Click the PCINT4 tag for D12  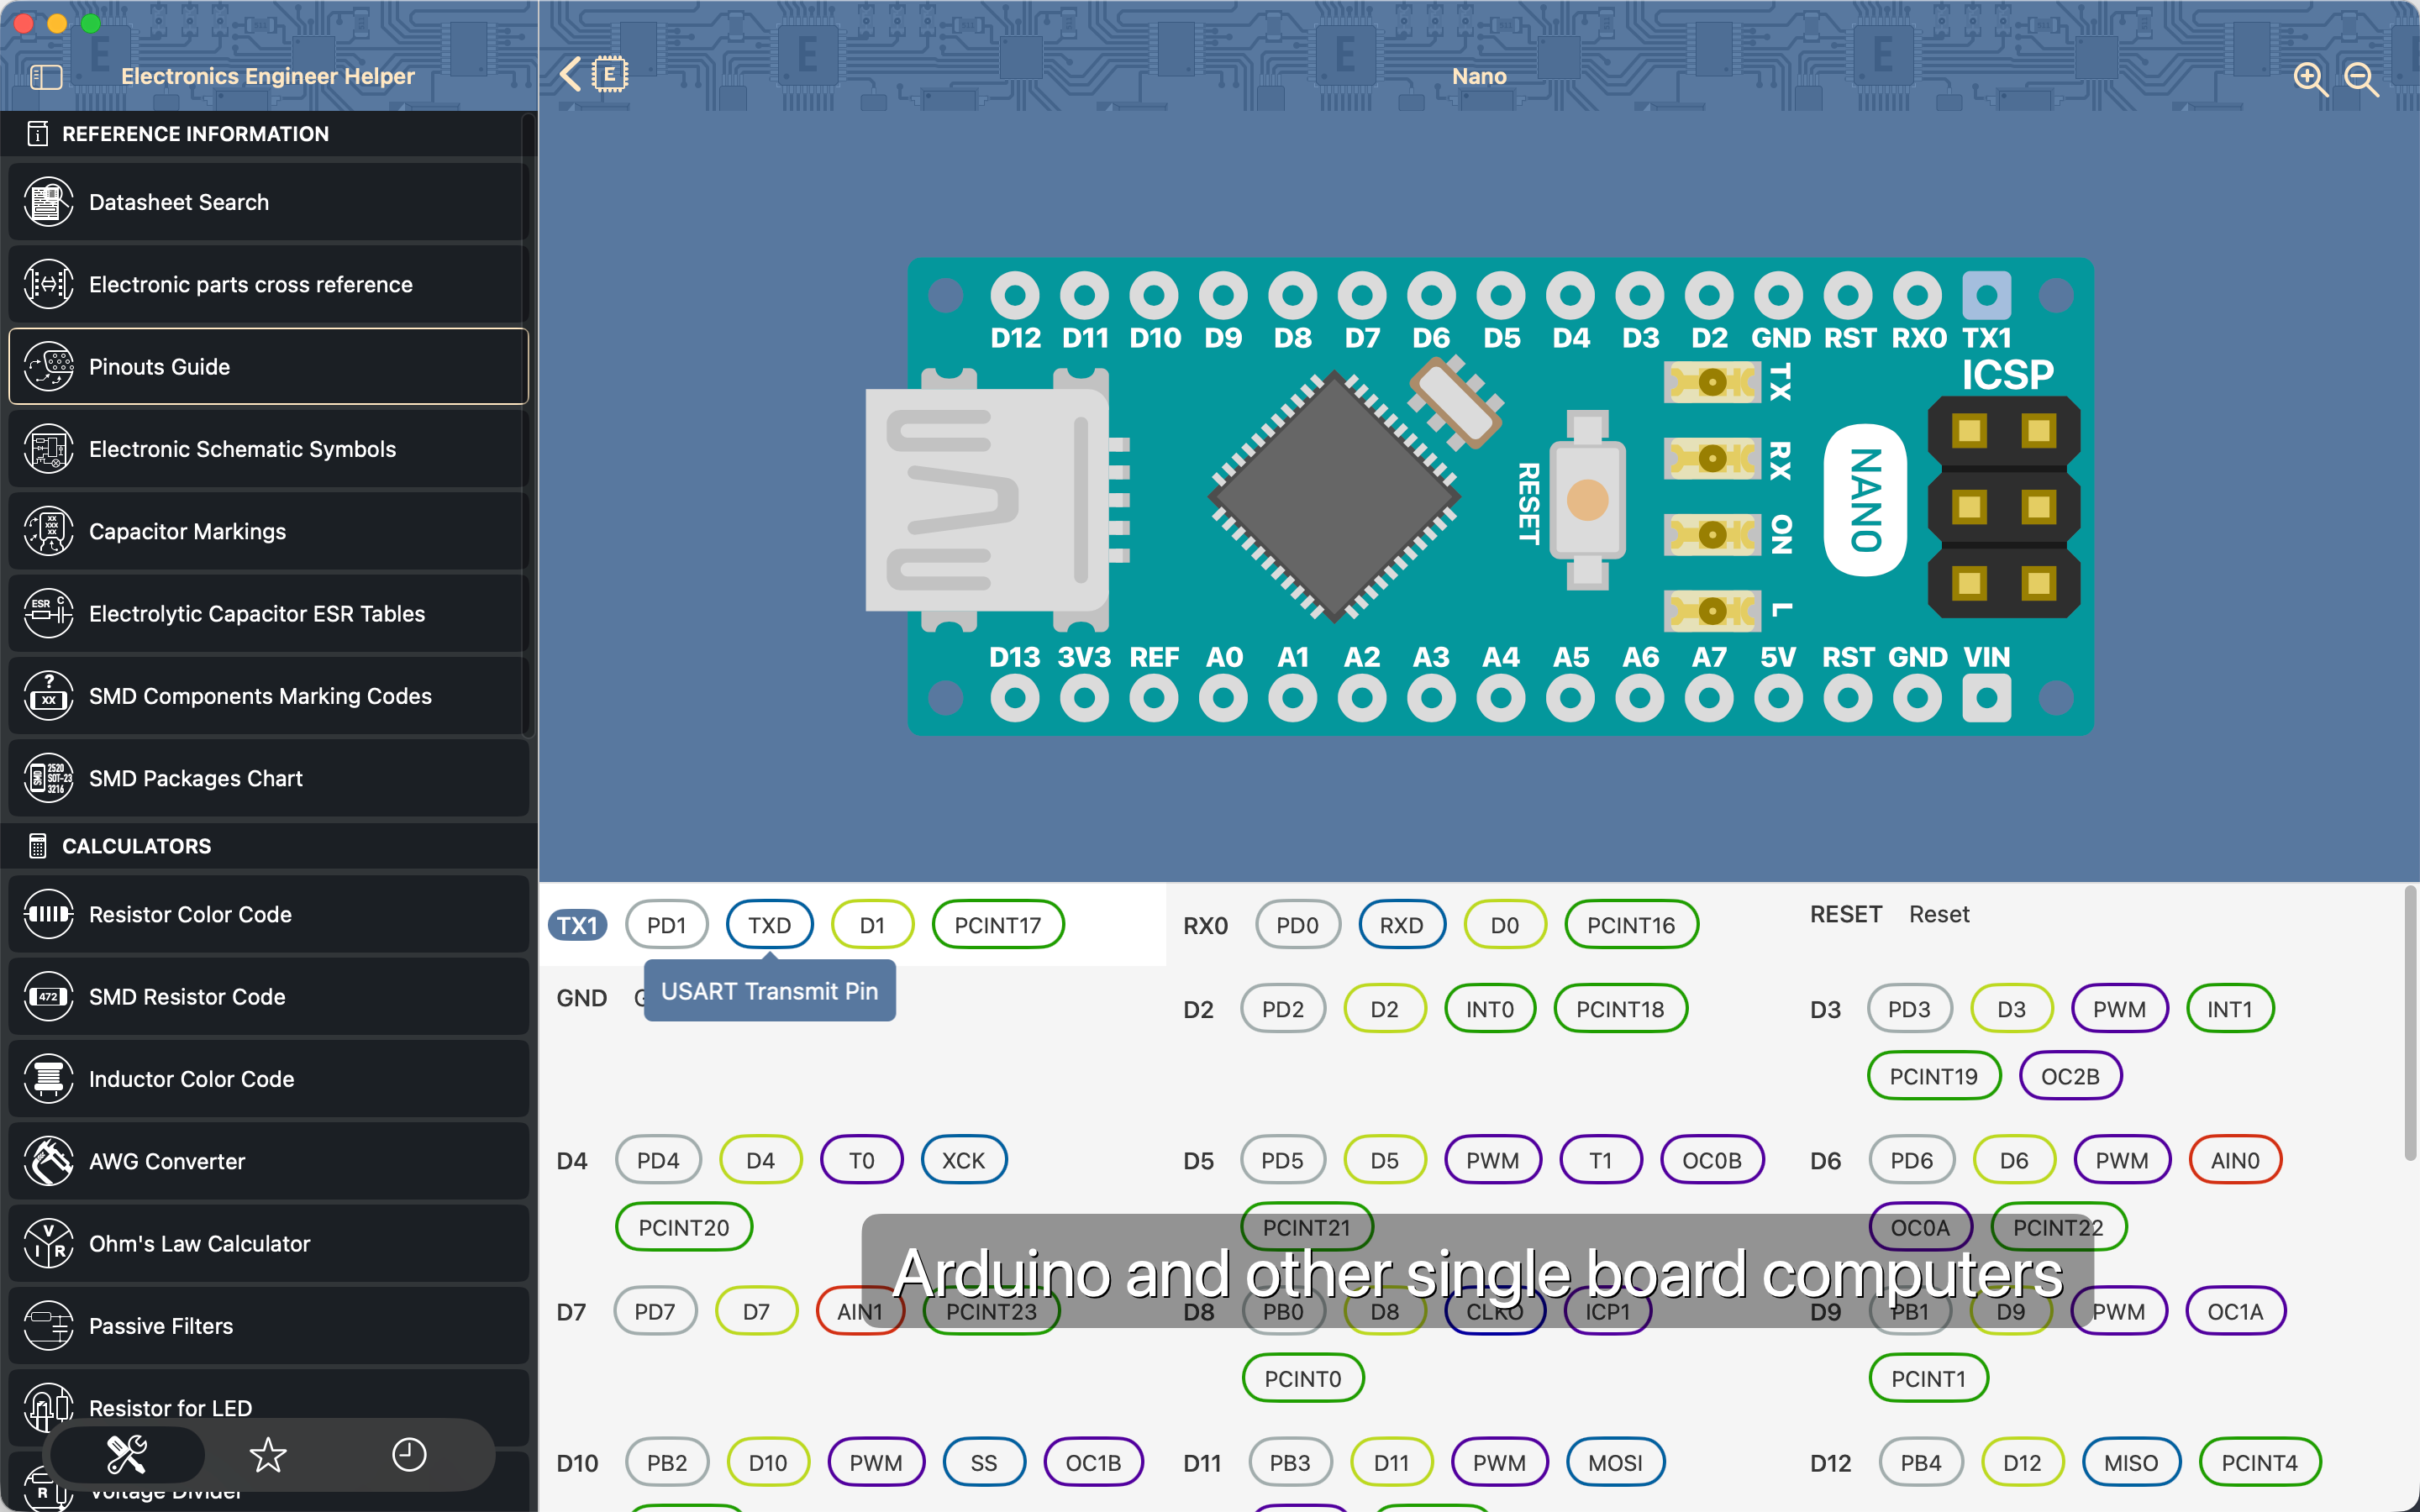click(x=2259, y=1462)
